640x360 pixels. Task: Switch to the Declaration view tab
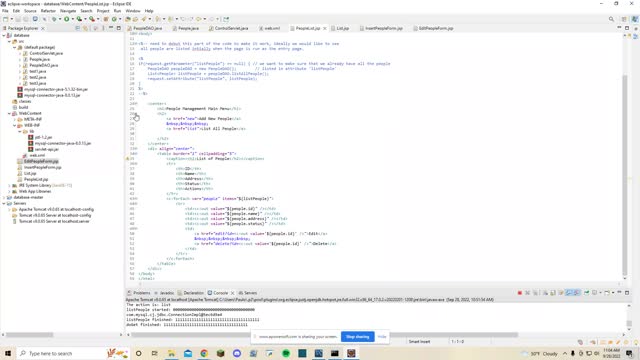pyautogui.click(x=191, y=293)
